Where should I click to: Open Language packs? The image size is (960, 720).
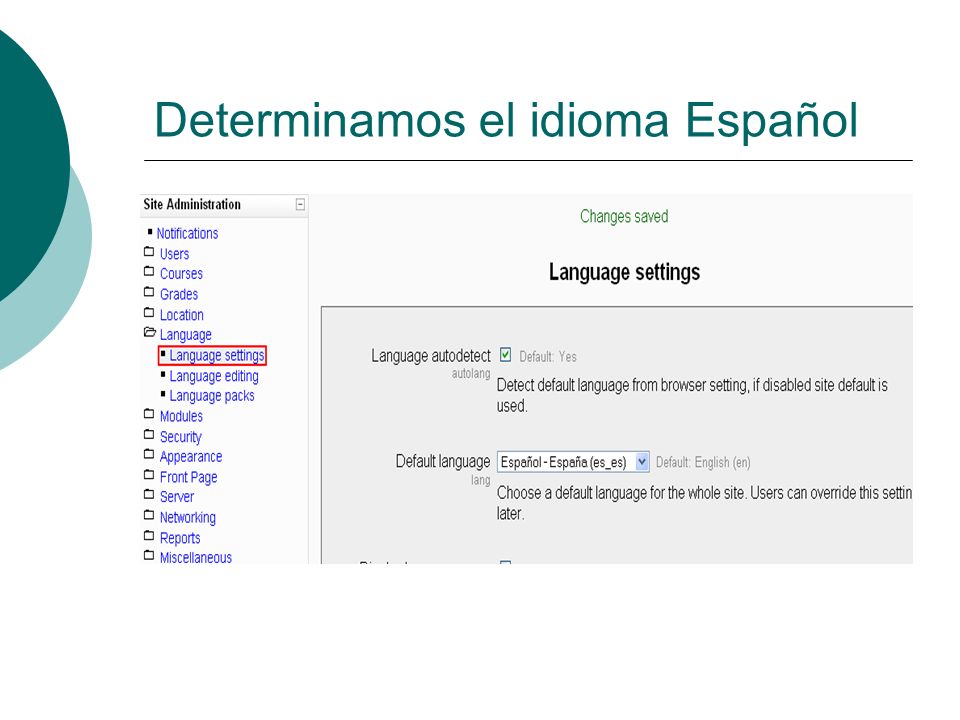click(212, 396)
